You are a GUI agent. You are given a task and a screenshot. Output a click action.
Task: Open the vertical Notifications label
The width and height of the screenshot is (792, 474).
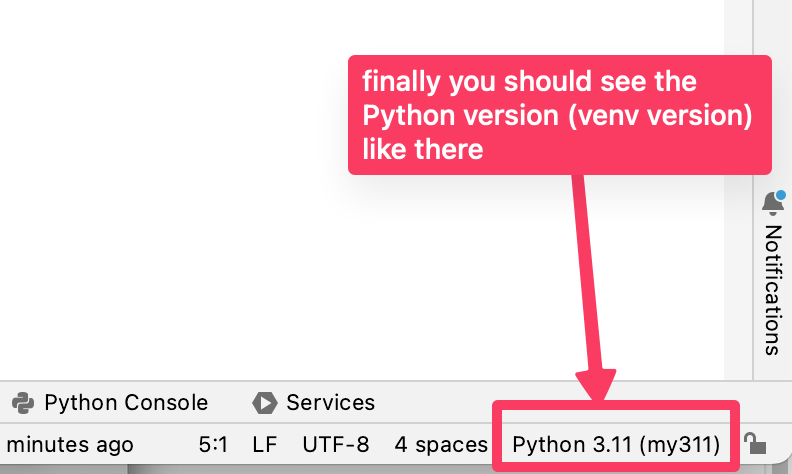[x=772, y=288]
